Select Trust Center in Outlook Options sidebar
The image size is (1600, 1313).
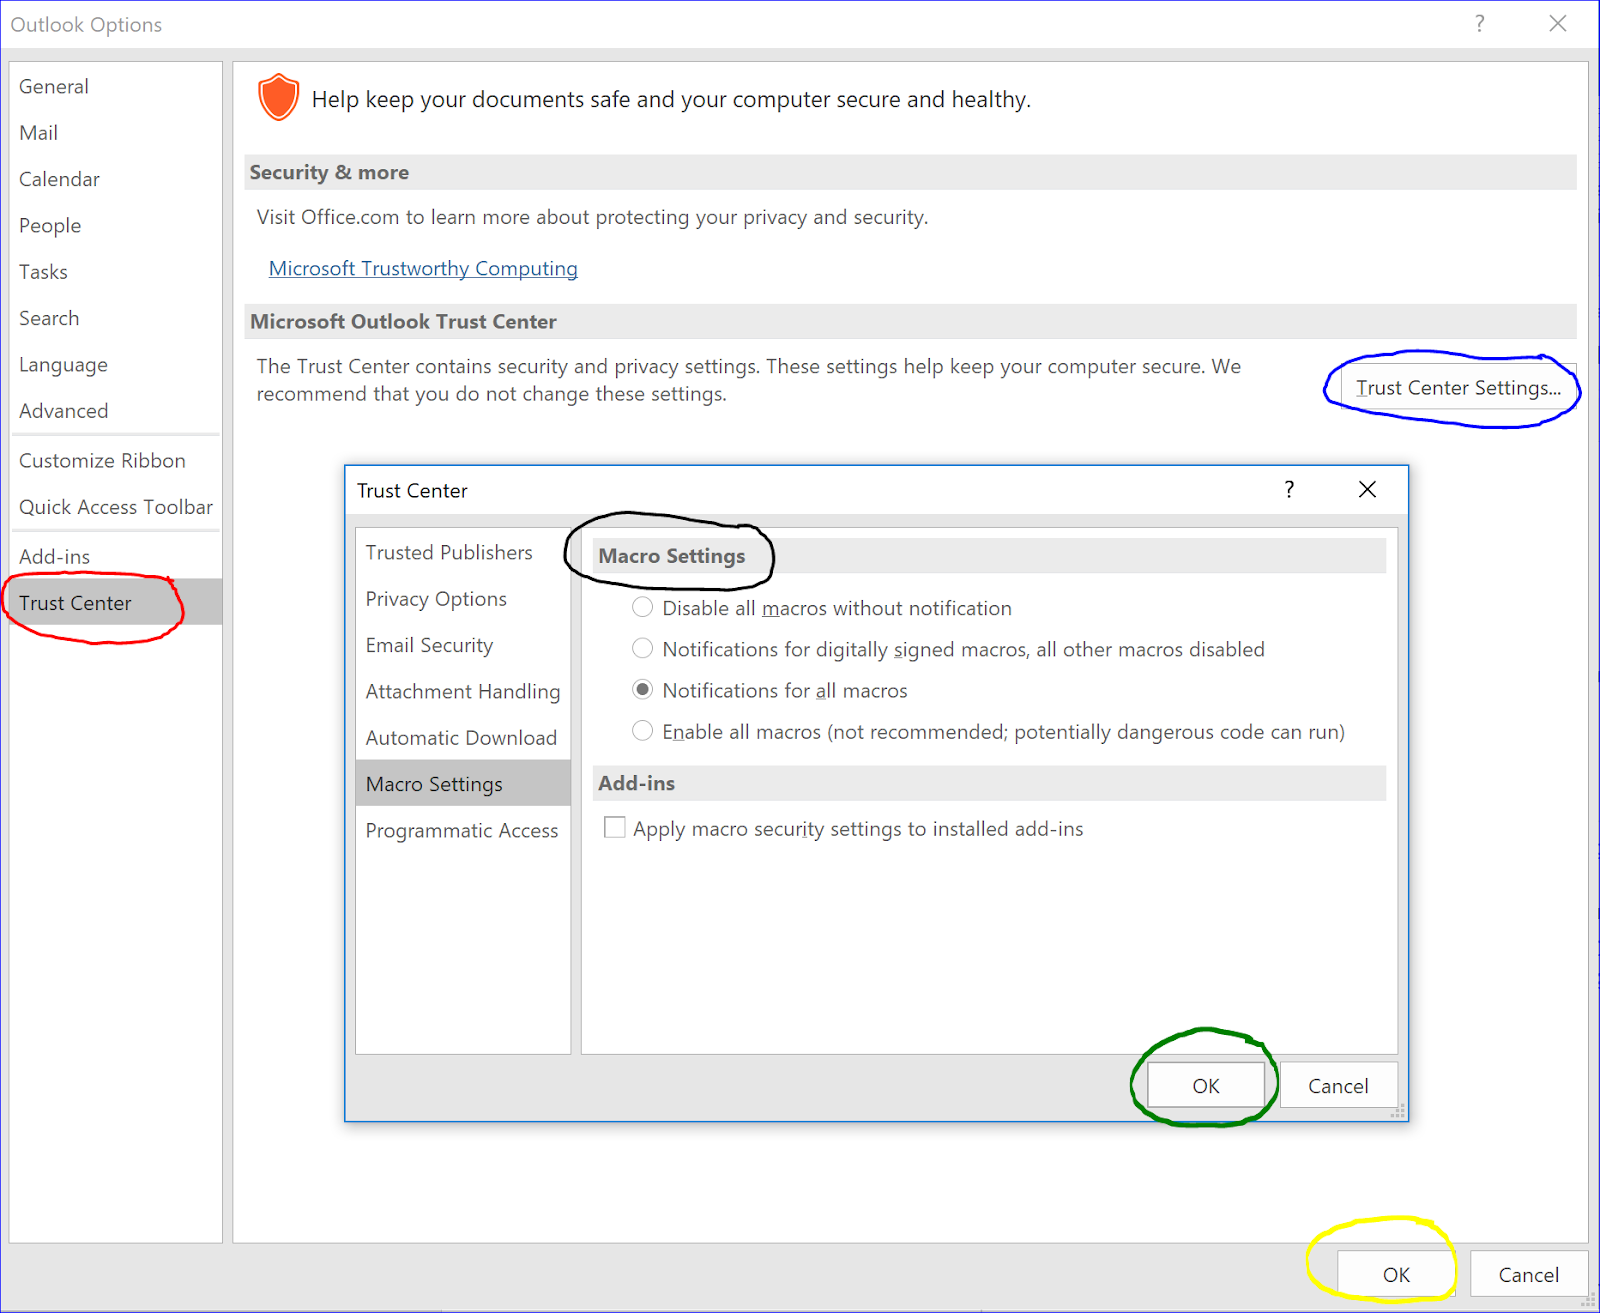pyautogui.click(x=116, y=603)
